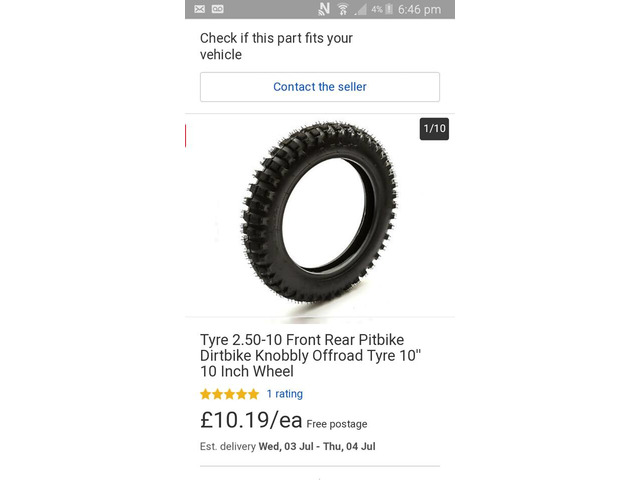Tap the 1/10 image counter badge
Screen dimensions: 640x480
click(x=434, y=129)
